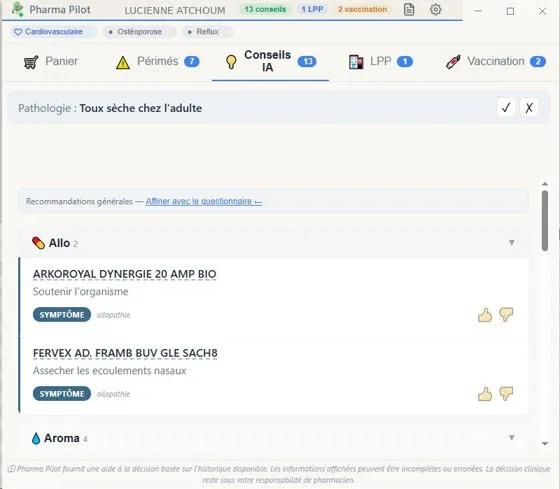Click the Pharma Pilot logo icon
The width and height of the screenshot is (560, 489).
pos(17,9)
